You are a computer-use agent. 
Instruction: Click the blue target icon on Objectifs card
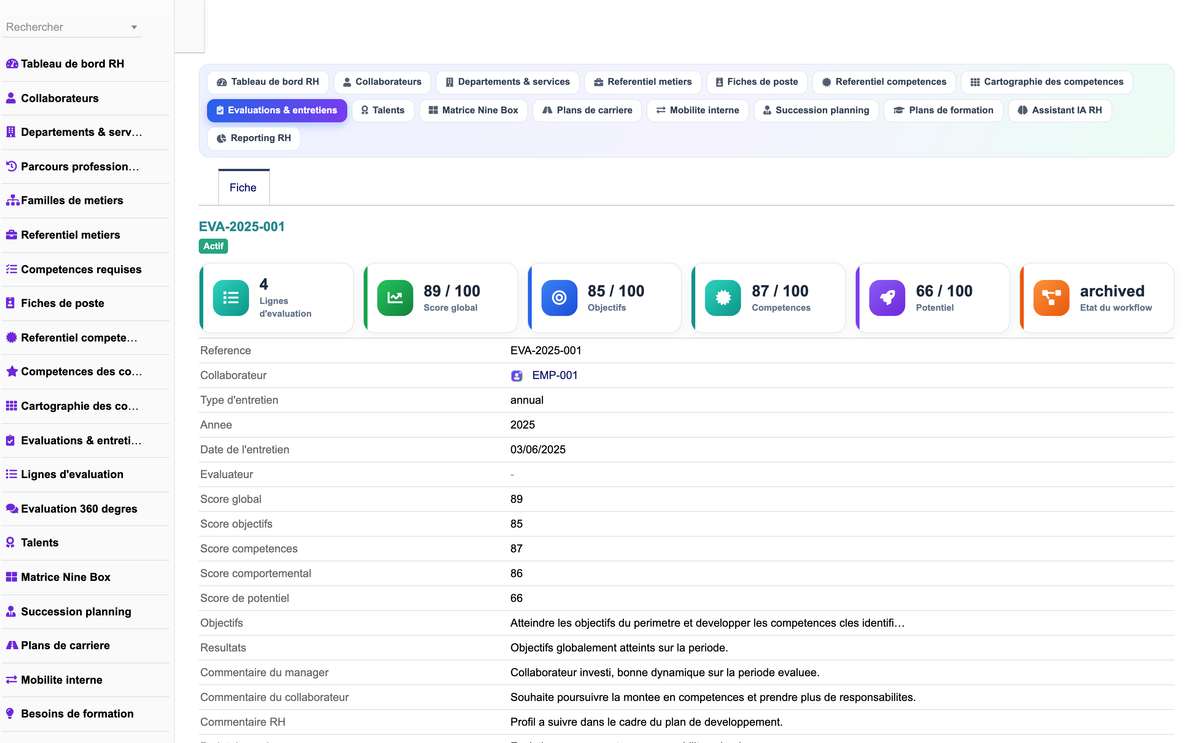tap(559, 298)
